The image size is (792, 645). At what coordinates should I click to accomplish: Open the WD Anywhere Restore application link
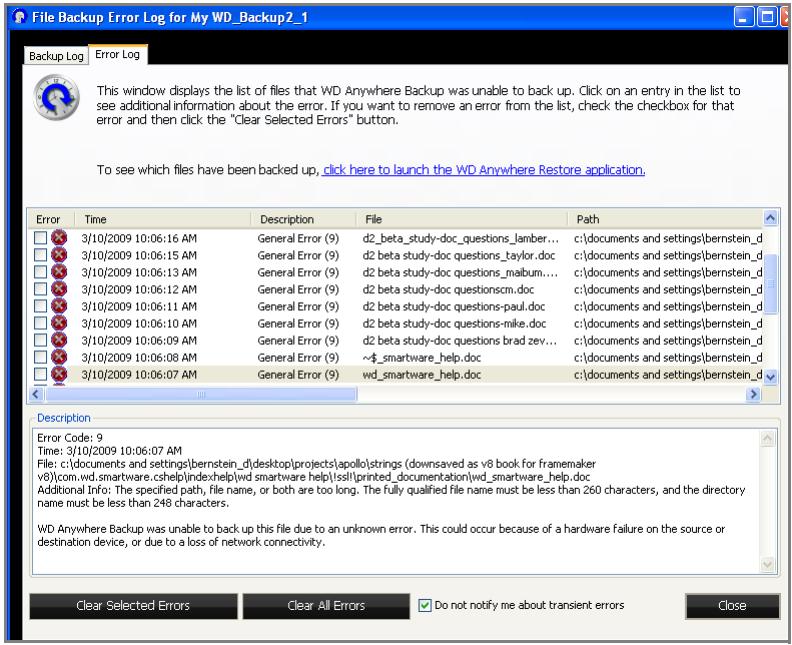(x=484, y=170)
